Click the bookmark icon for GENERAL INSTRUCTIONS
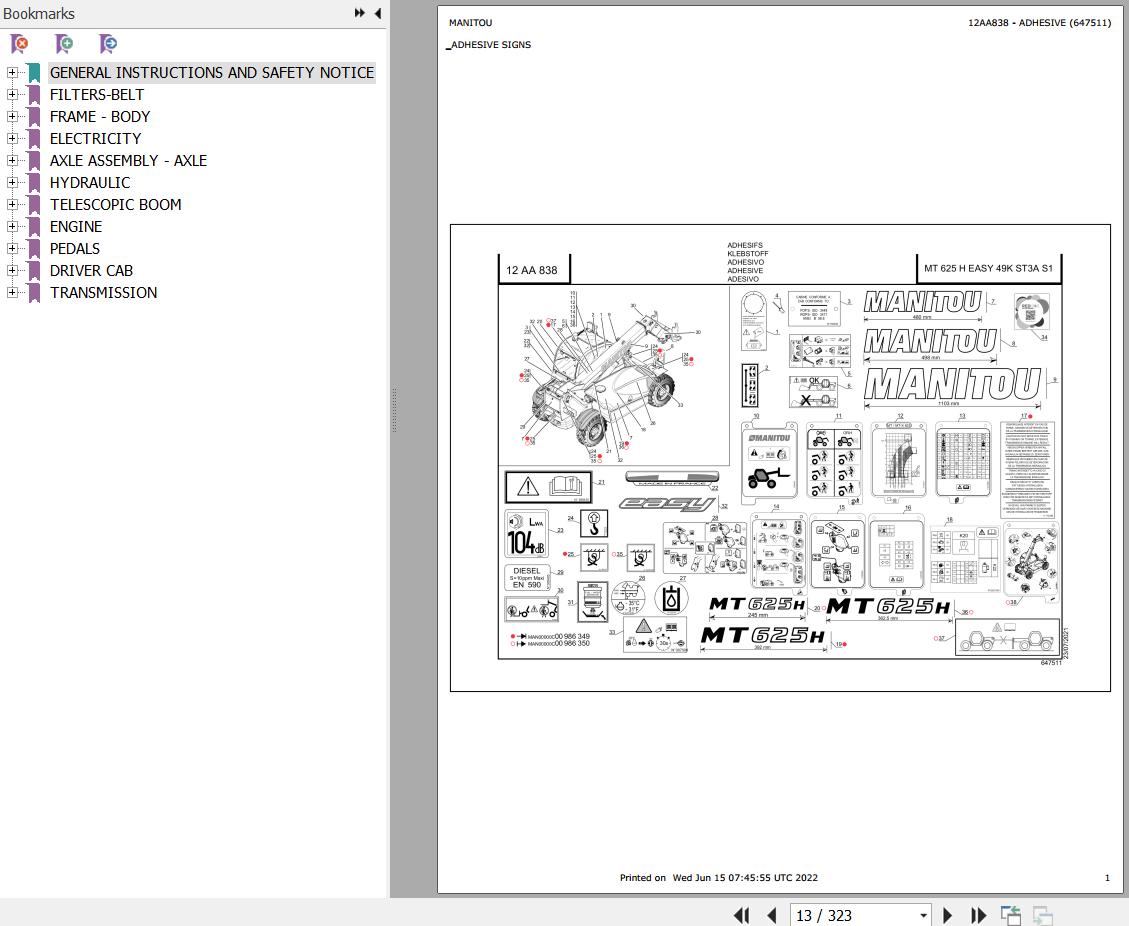The width and height of the screenshot is (1129, 926). 34,73
